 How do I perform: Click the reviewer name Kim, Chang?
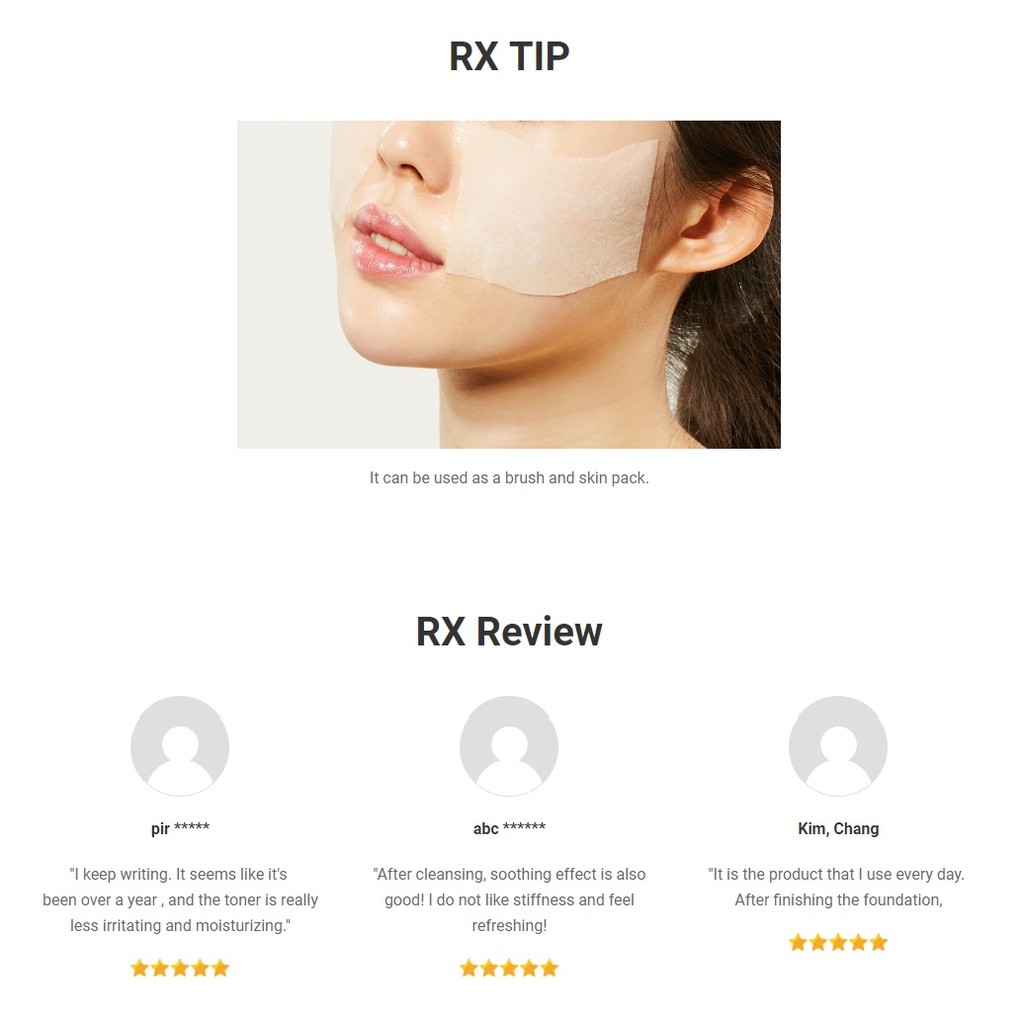[x=838, y=828]
